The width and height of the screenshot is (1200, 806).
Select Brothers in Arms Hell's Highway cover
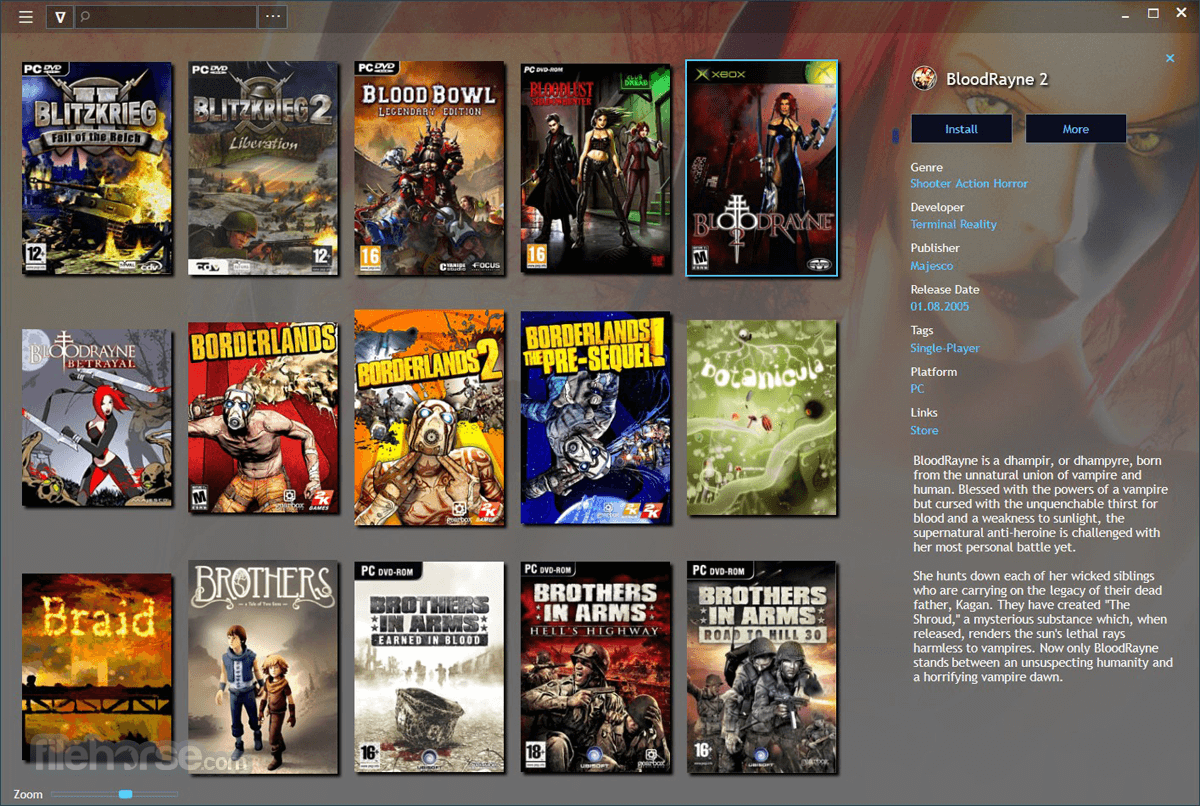click(595, 667)
